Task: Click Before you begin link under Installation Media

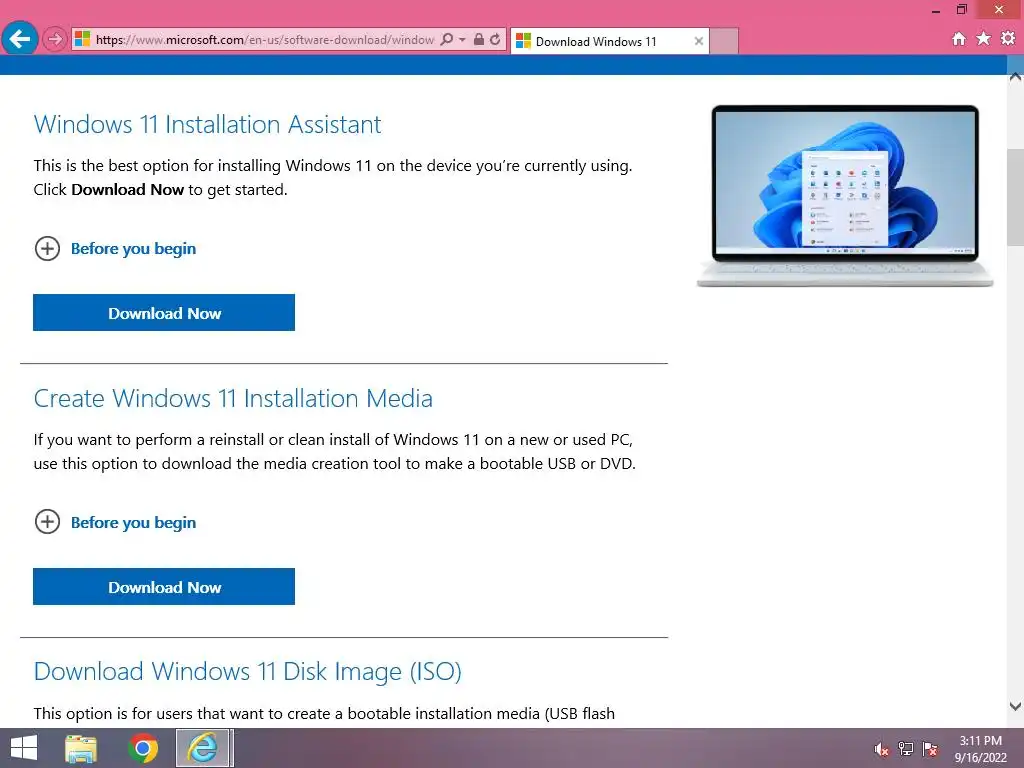Action: 133,522
